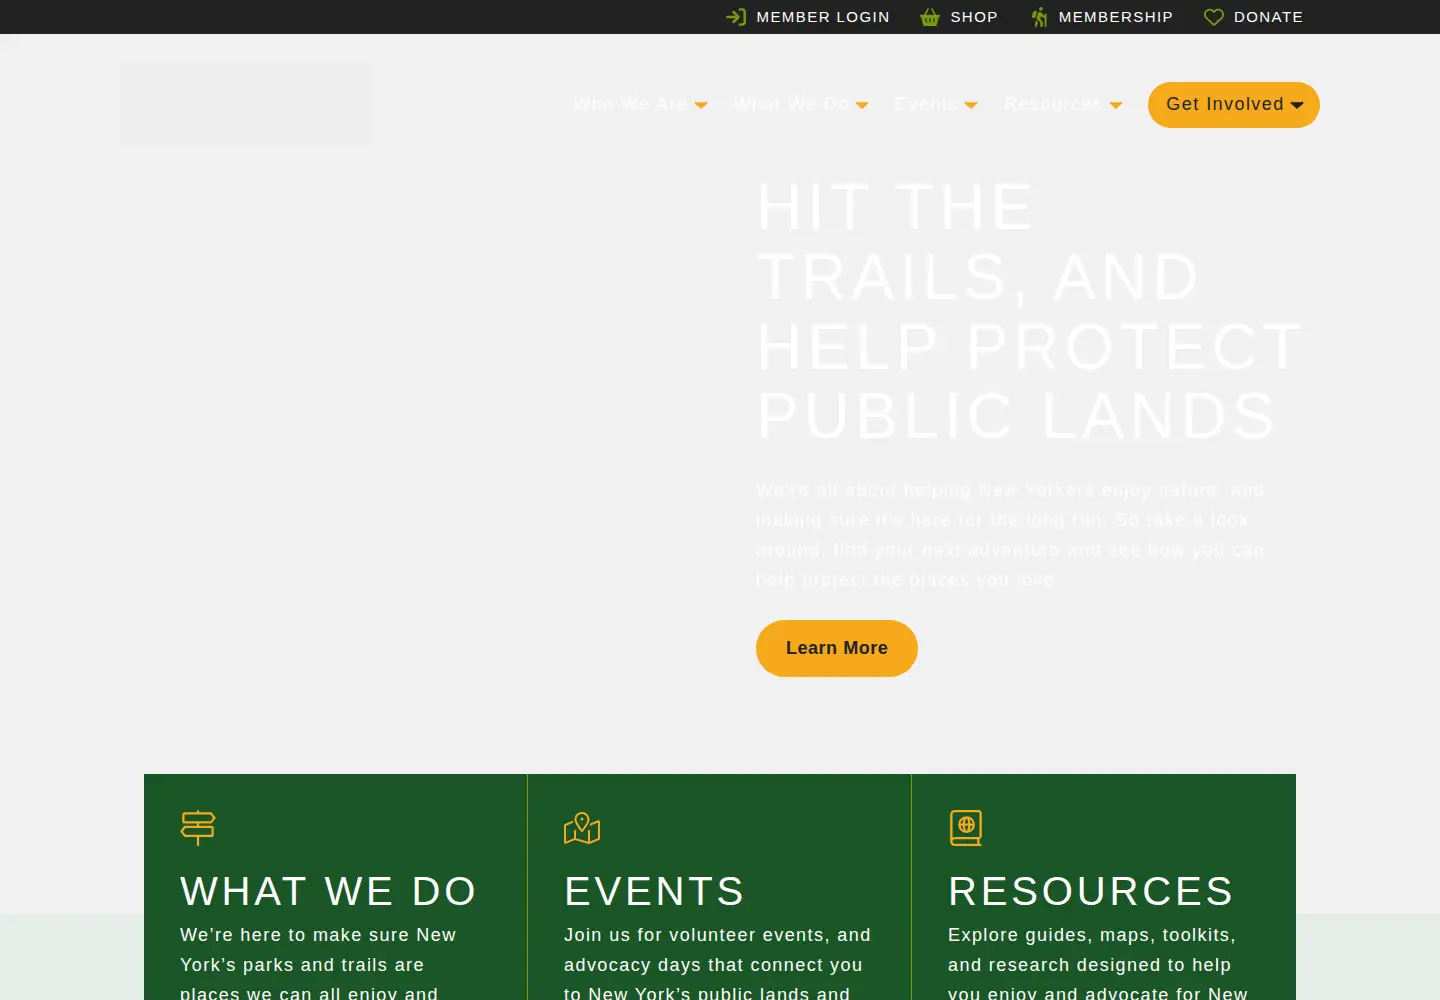
Task: Expand the Who We Are dropdown arrow
Action: pyautogui.click(x=701, y=105)
